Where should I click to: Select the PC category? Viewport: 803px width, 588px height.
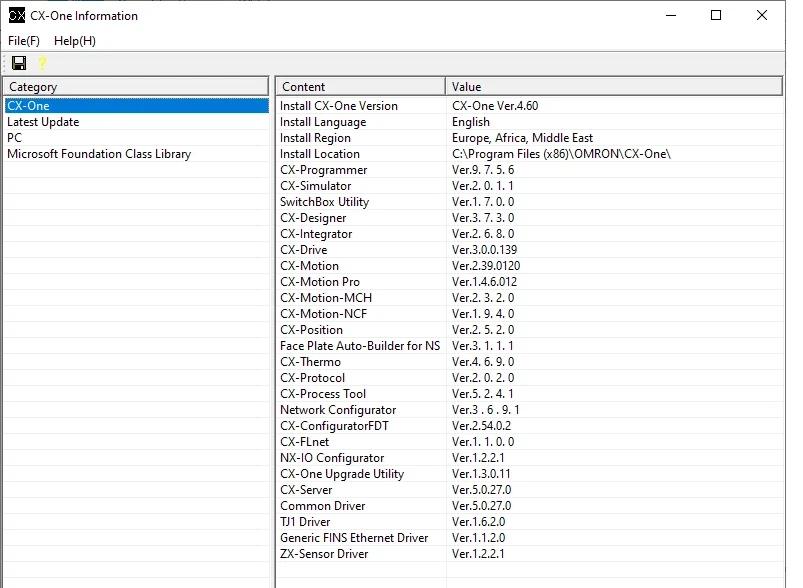15,138
